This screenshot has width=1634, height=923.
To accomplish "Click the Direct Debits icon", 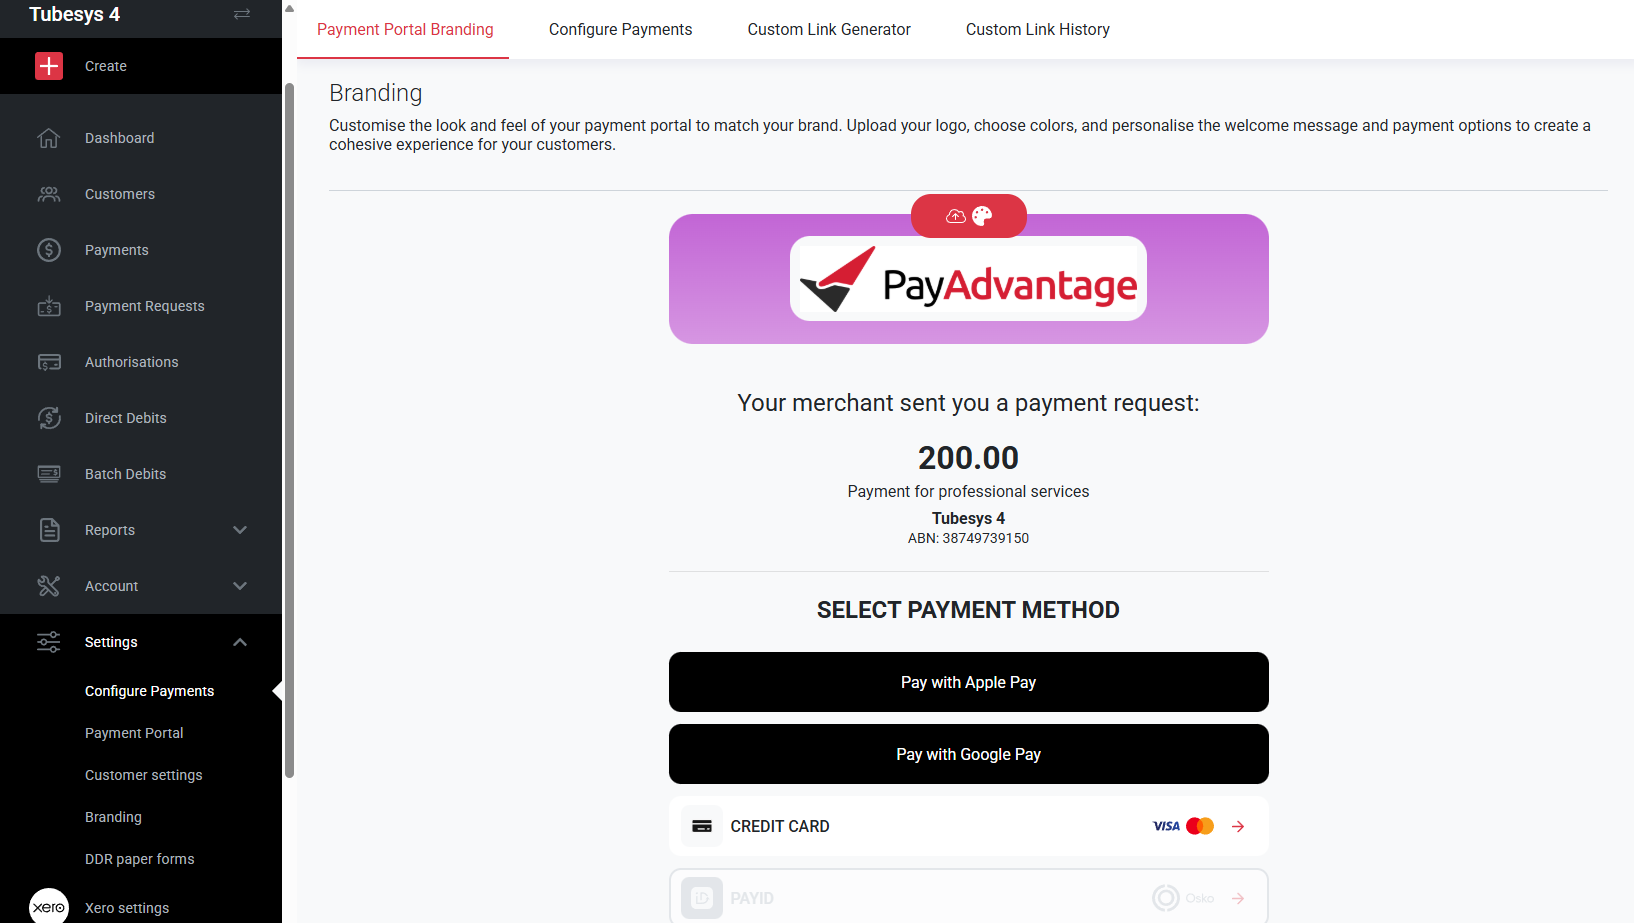I will (49, 418).
